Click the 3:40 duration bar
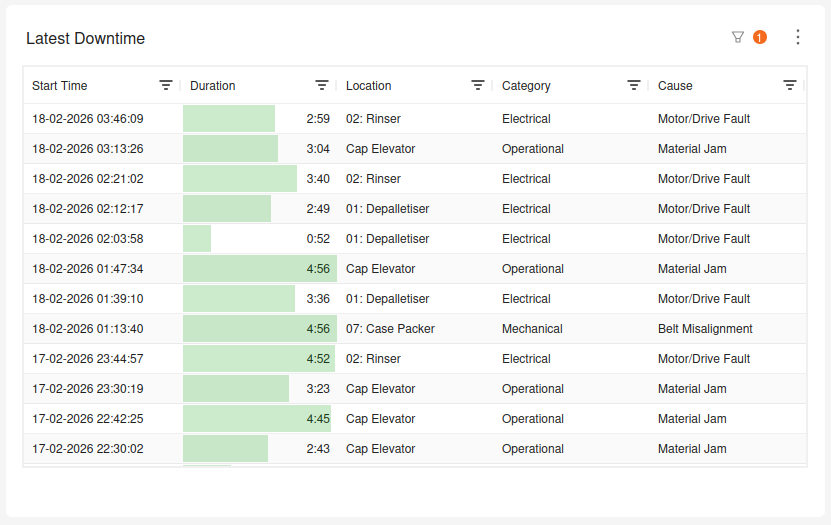Image resolution: width=831 pixels, height=525 pixels. pos(240,179)
